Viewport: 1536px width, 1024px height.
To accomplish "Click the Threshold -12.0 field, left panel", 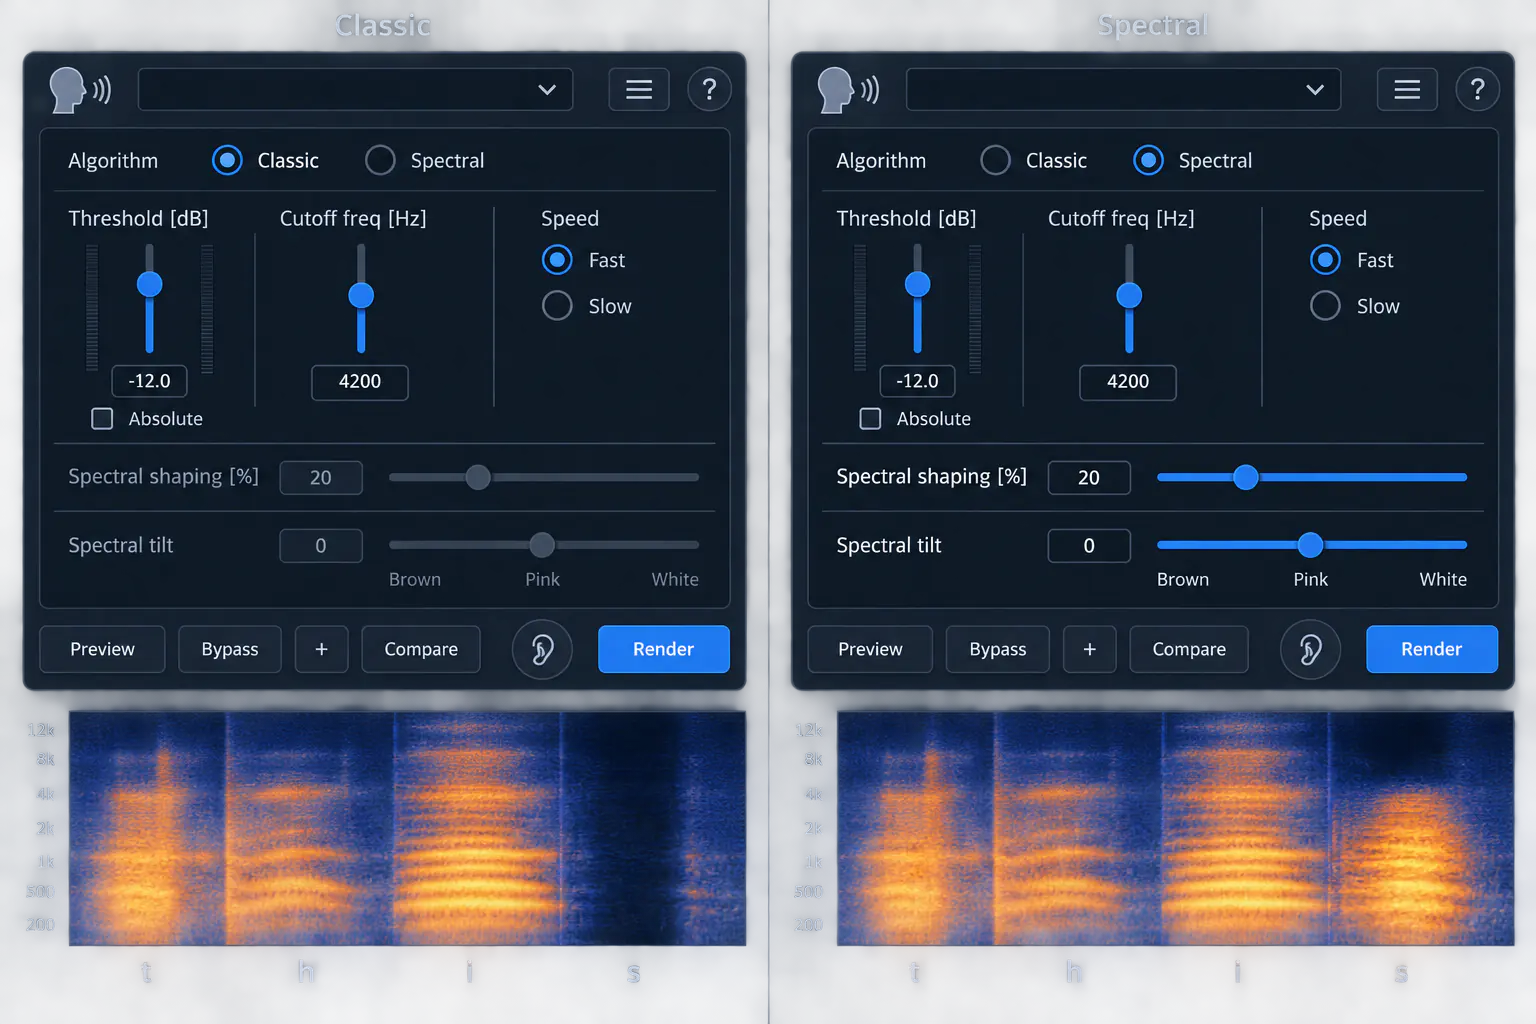I will pyautogui.click(x=149, y=381).
